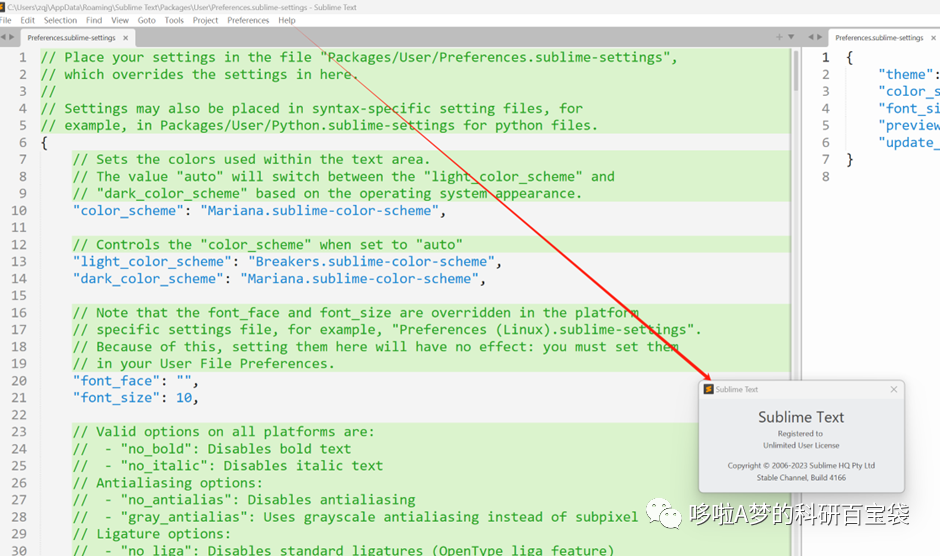This screenshot has height=556, width=940.
Task: Open the Goto menu
Action: point(146,20)
